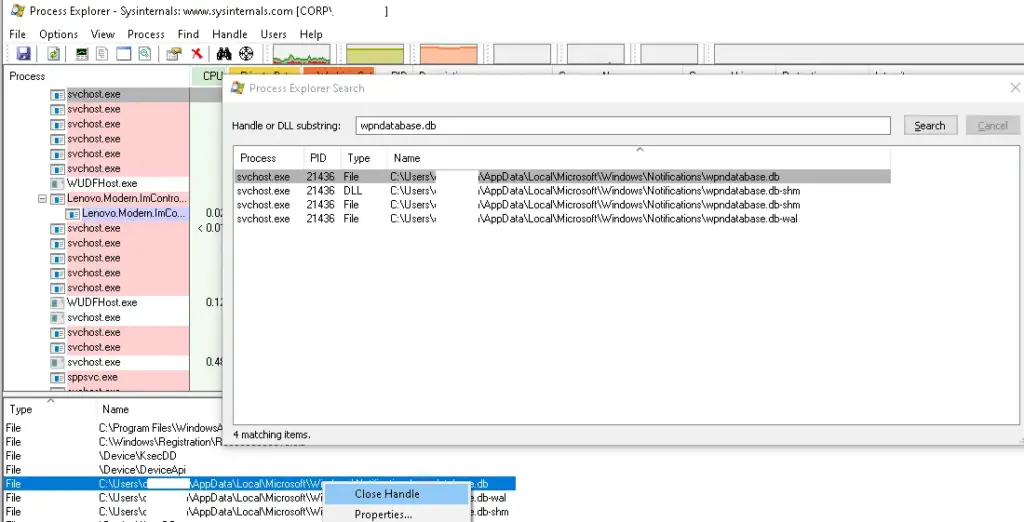The image size is (1024, 522).
Task: Click the greyed Cancel button
Action: tap(992, 125)
